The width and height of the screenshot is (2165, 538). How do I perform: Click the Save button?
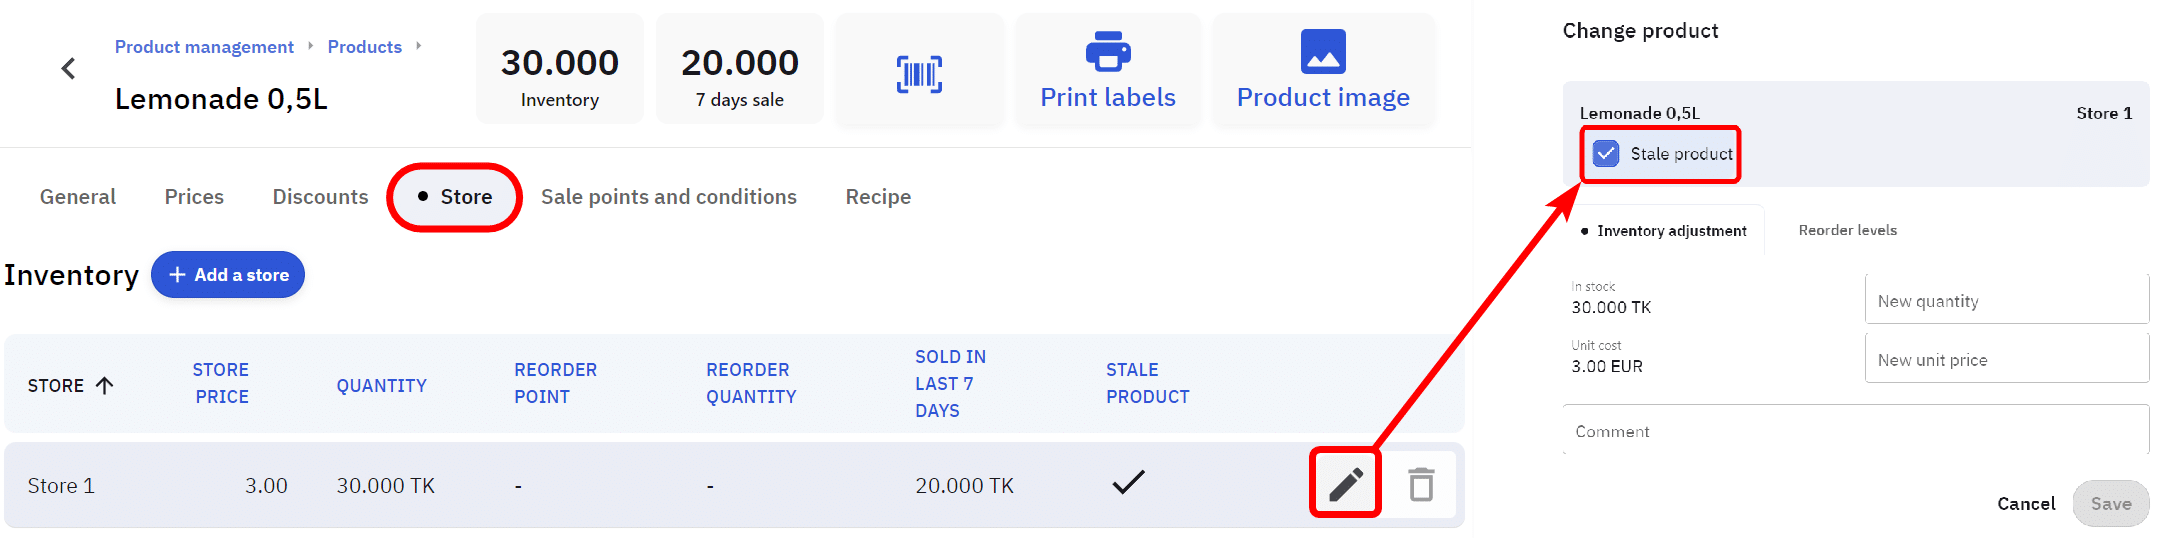pyautogui.click(x=2110, y=504)
